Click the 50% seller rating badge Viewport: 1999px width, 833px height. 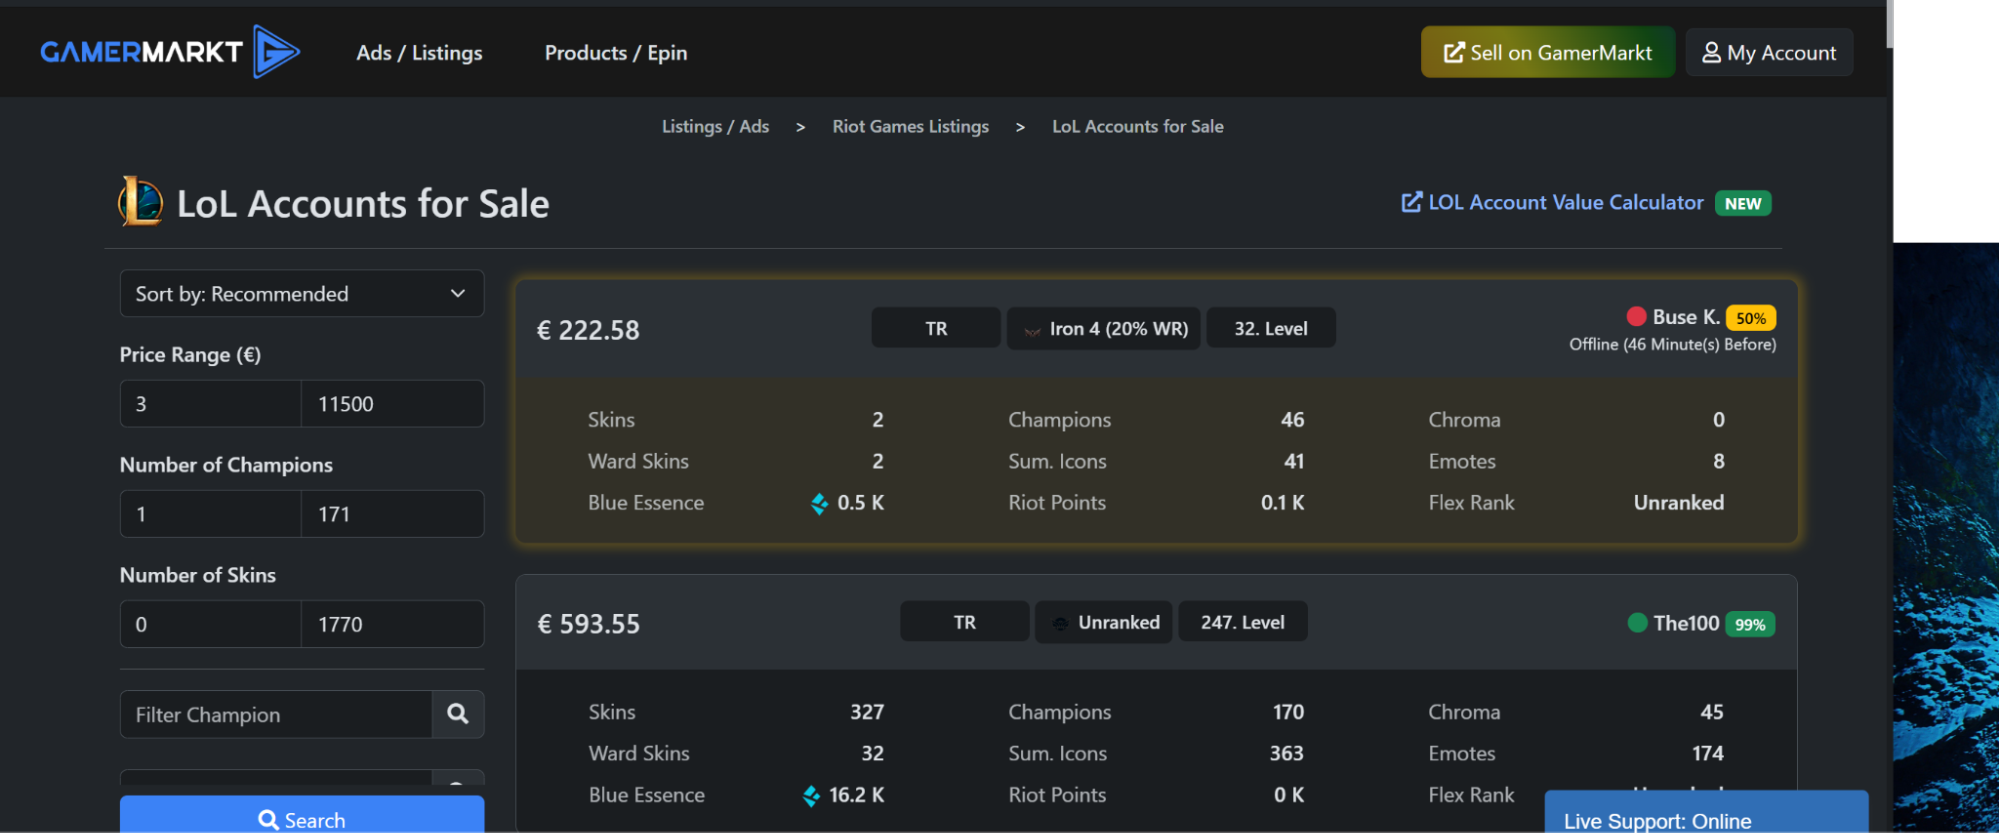pos(1751,318)
